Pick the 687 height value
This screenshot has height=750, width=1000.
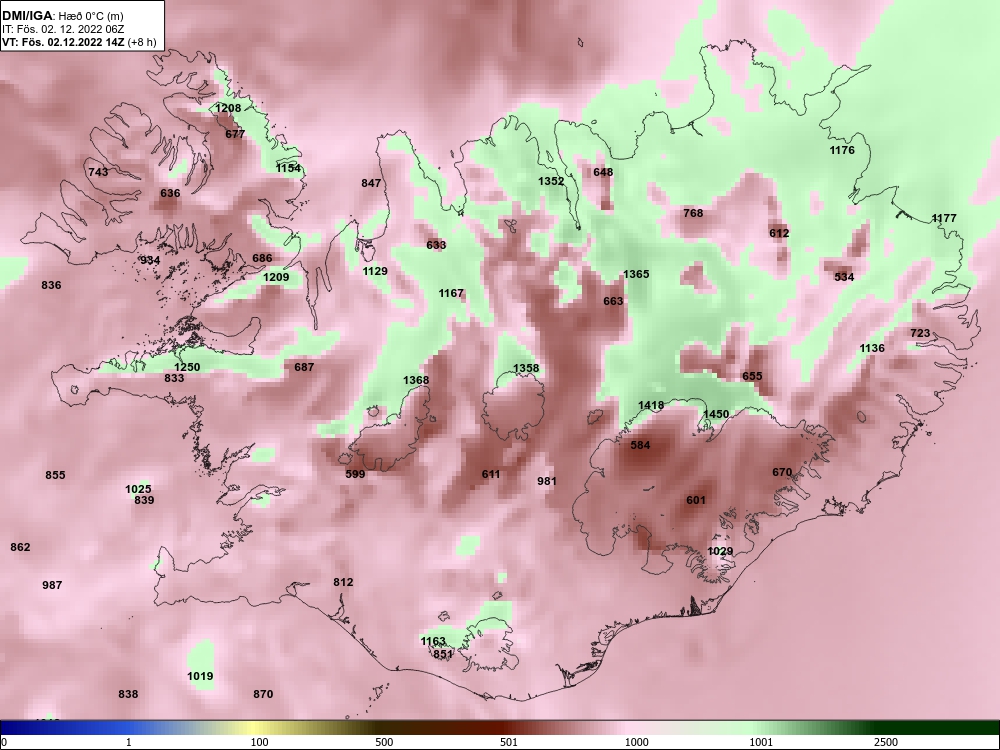coord(304,367)
